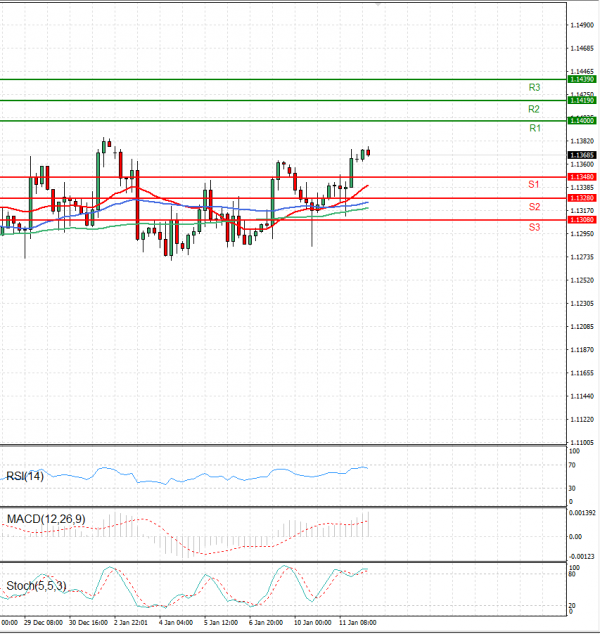This screenshot has height=634, width=600.
Task: Click the 29 Dec 08:00 time label
Action: tap(43, 623)
